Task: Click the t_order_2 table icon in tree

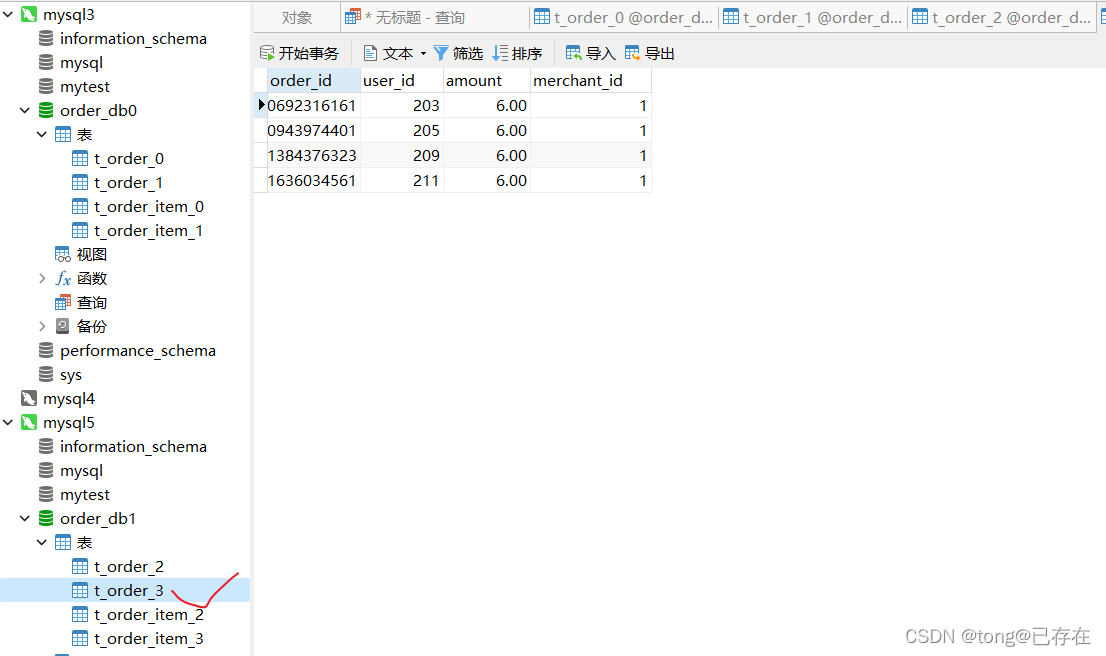Action: (80, 566)
